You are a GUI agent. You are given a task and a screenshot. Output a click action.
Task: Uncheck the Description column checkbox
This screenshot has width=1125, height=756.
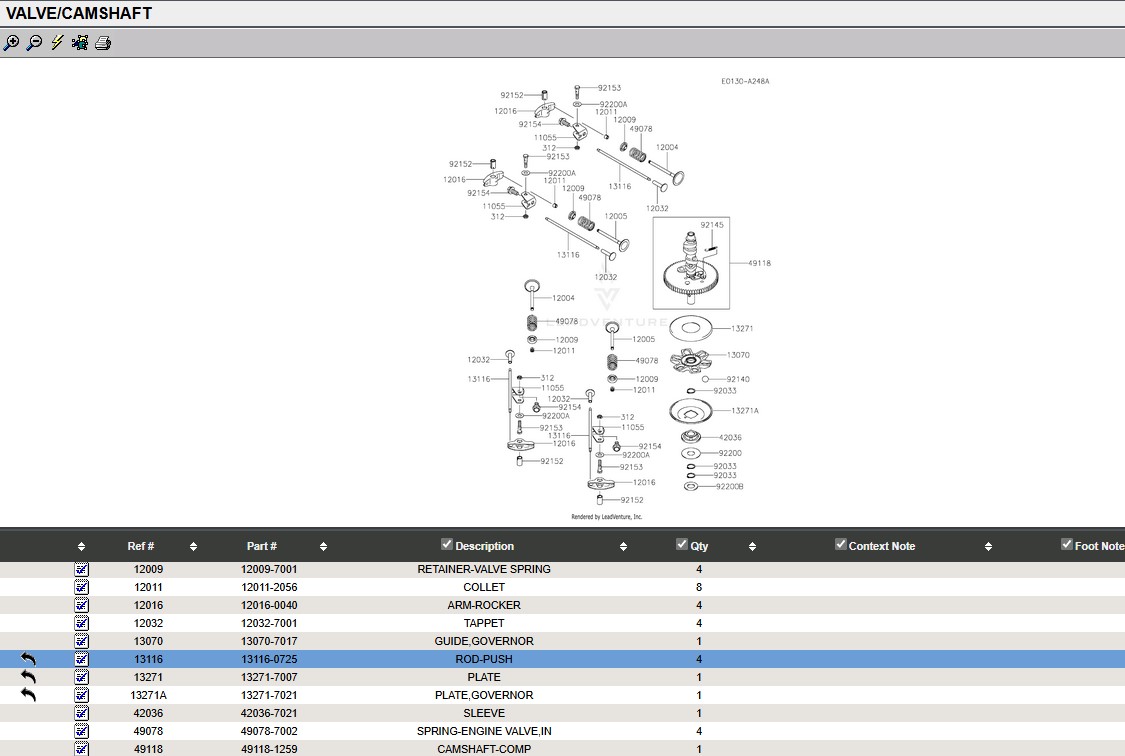[x=447, y=545]
